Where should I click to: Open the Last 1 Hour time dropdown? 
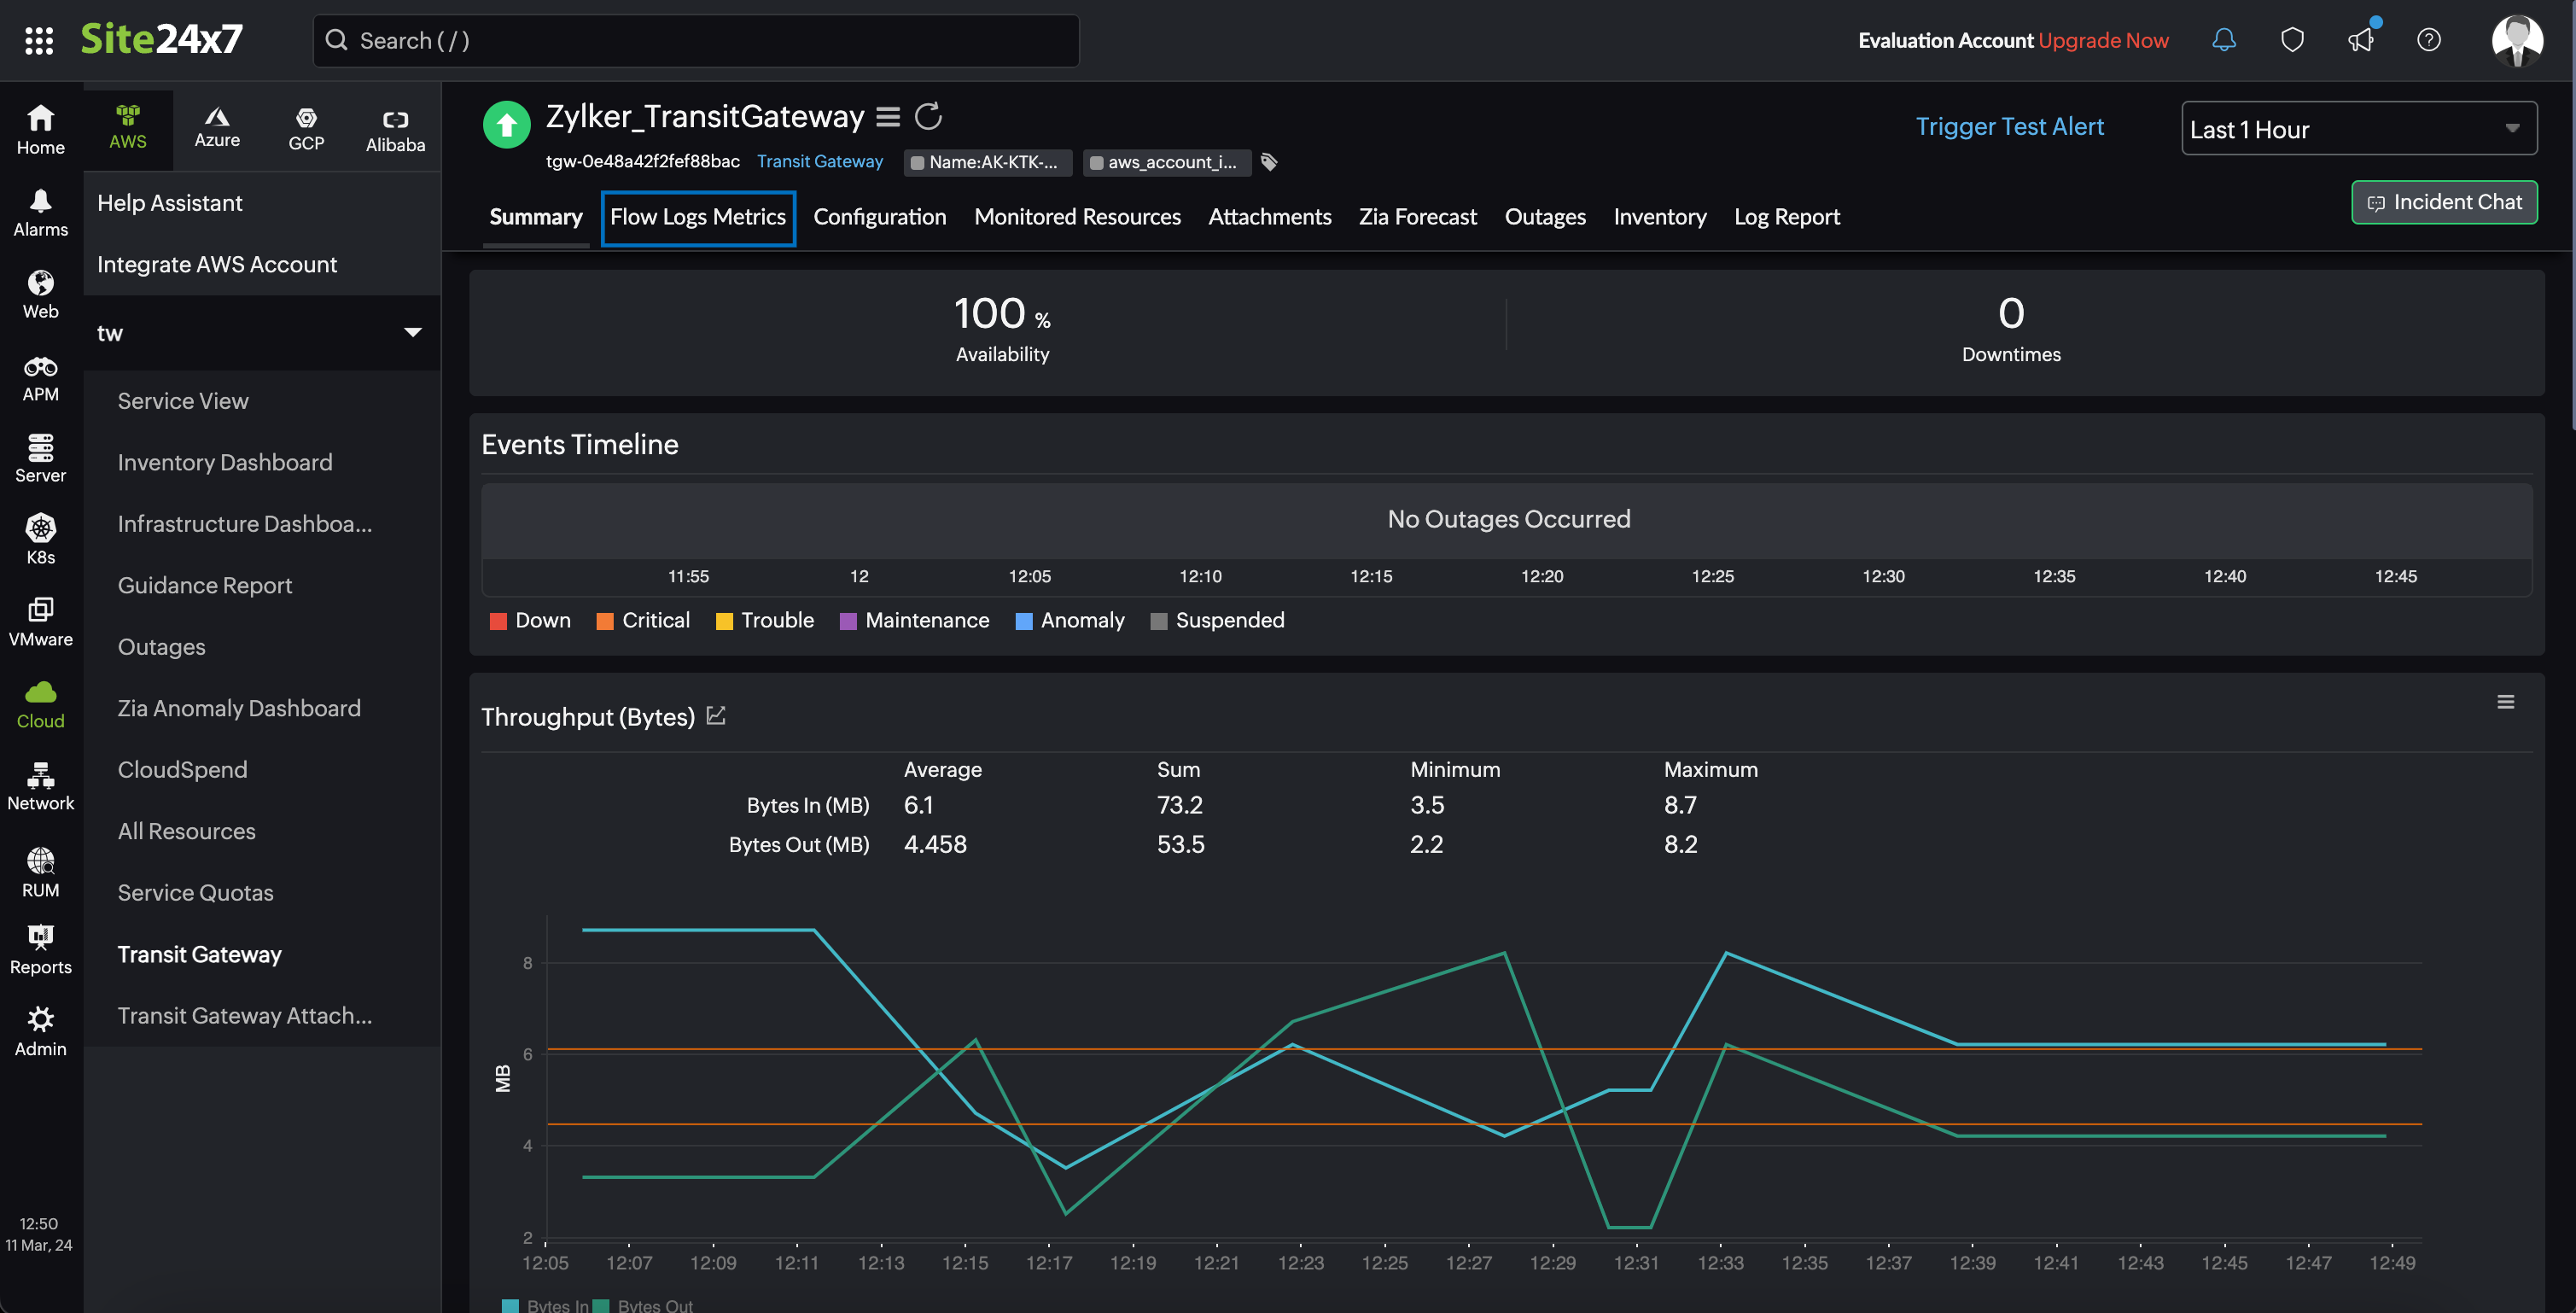pyautogui.click(x=2358, y=129)
